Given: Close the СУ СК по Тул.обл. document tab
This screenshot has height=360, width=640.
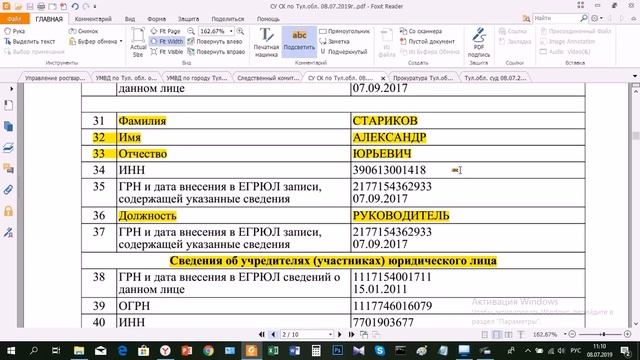Looking at the screenshot, I should pos(383,78).
